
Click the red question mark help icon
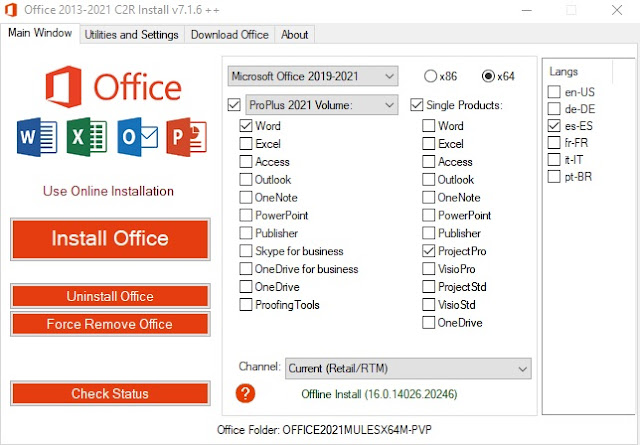(245, 393)
